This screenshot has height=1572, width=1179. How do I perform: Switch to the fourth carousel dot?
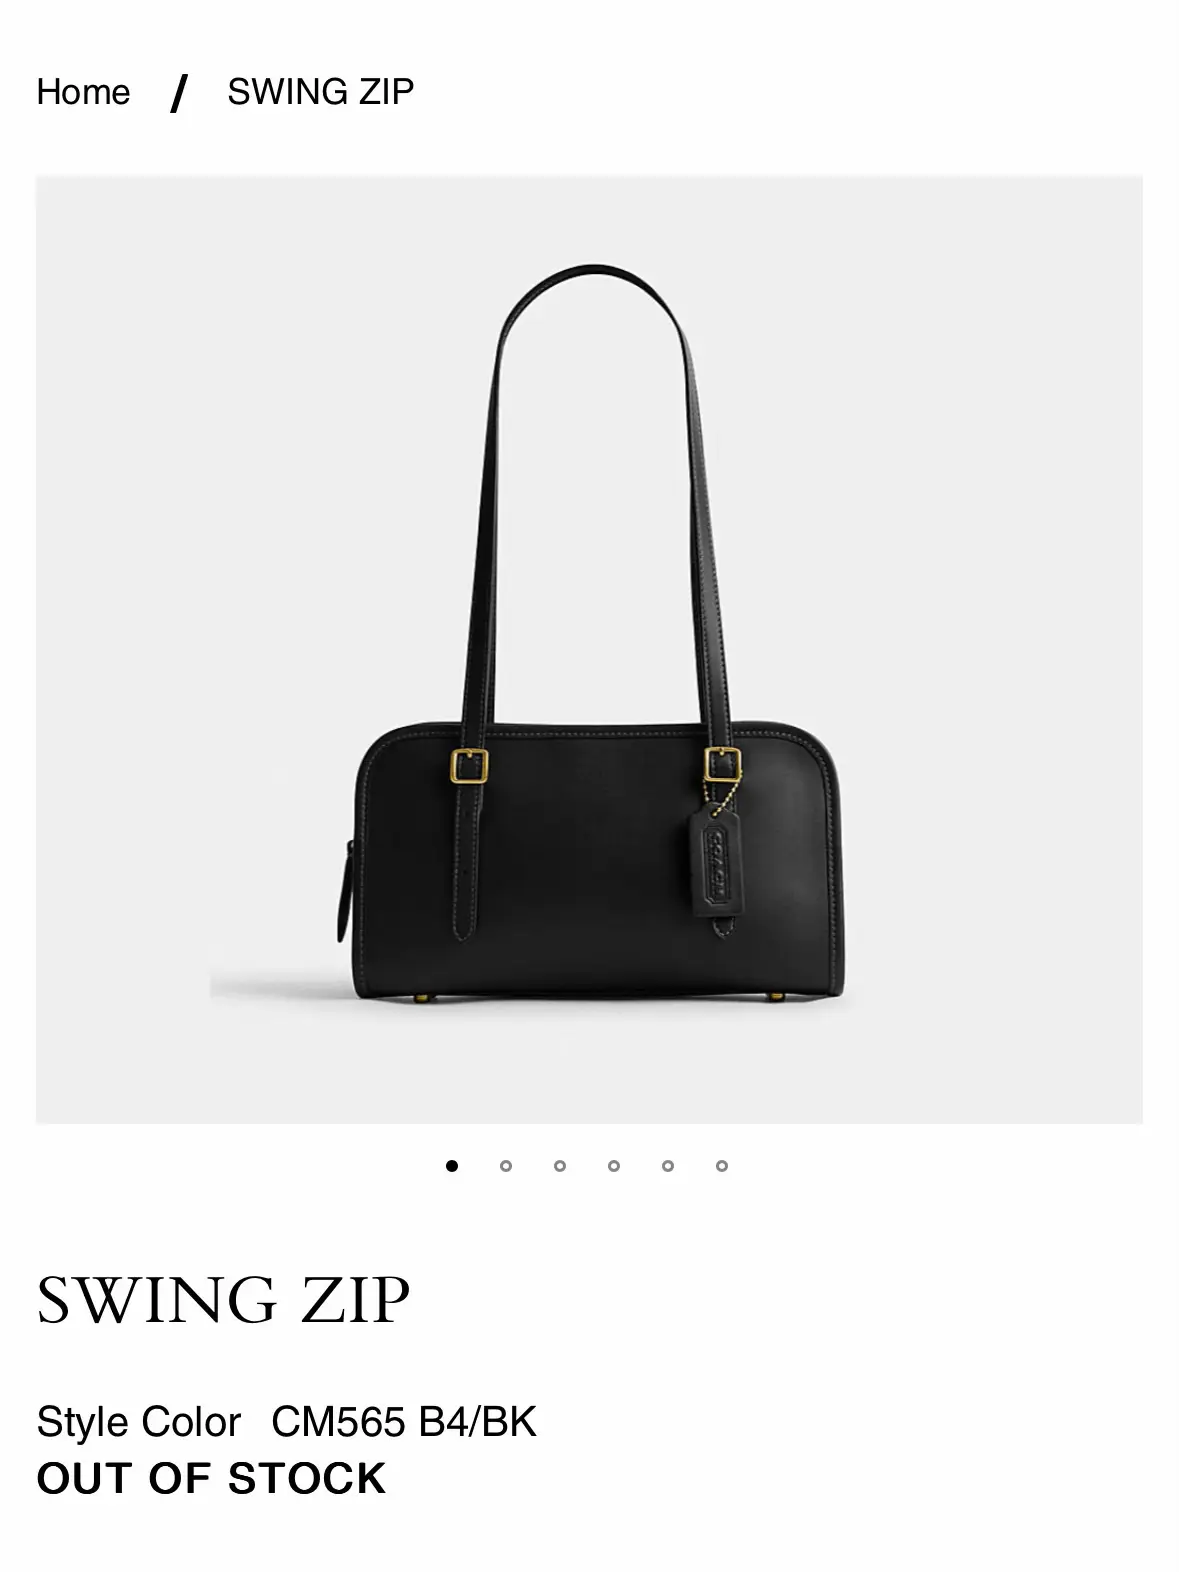click(x=614, y=1165)
